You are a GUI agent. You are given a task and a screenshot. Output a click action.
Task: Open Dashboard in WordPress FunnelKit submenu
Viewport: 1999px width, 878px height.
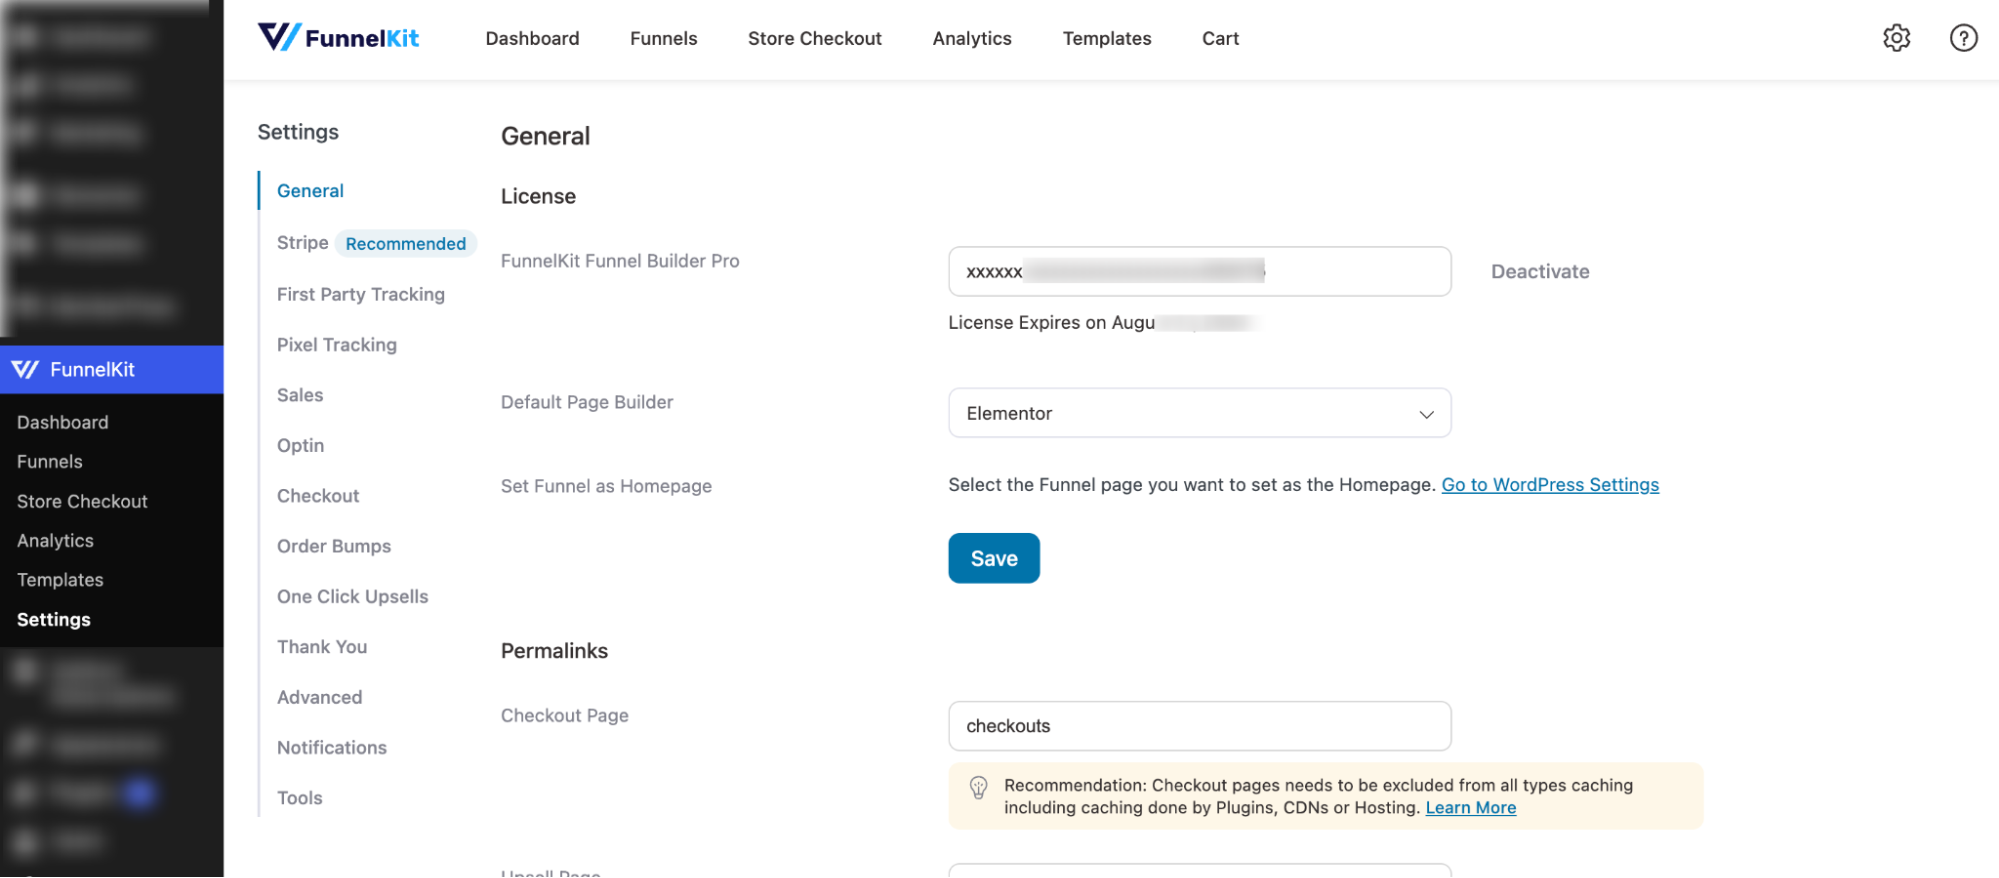point(62,423)
